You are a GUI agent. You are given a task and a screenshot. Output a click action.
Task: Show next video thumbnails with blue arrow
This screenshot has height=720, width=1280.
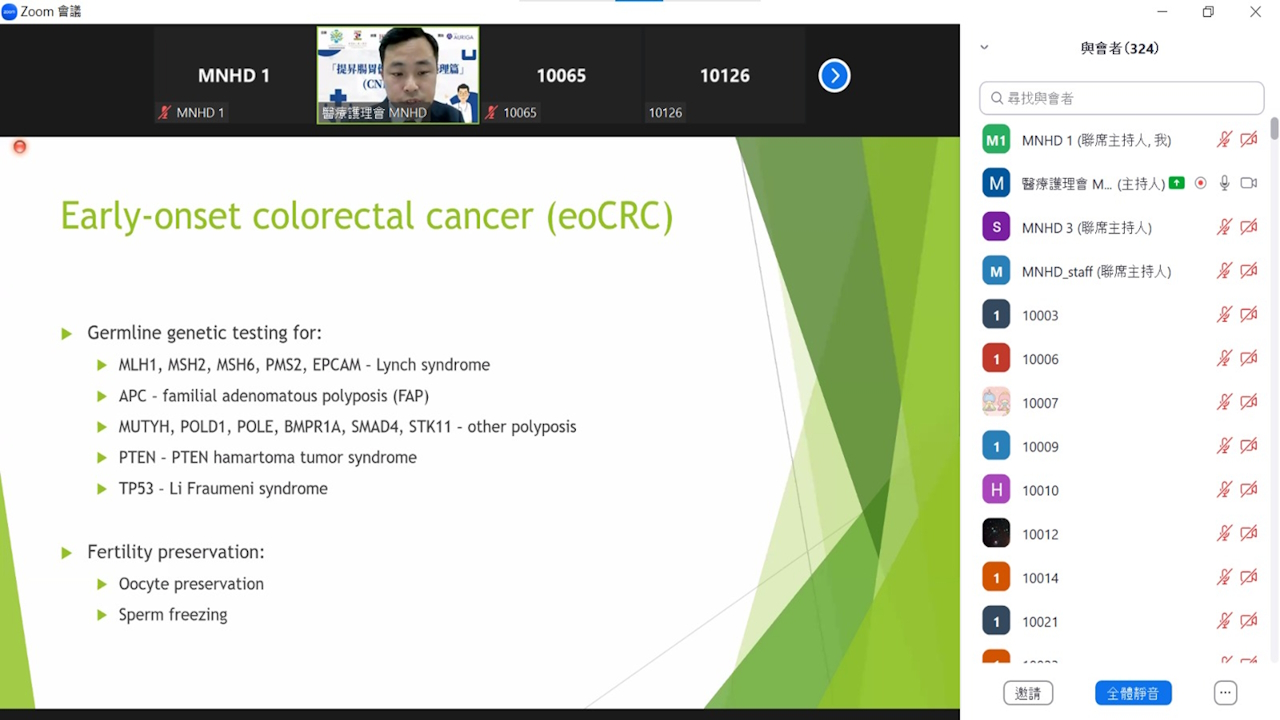834,75
